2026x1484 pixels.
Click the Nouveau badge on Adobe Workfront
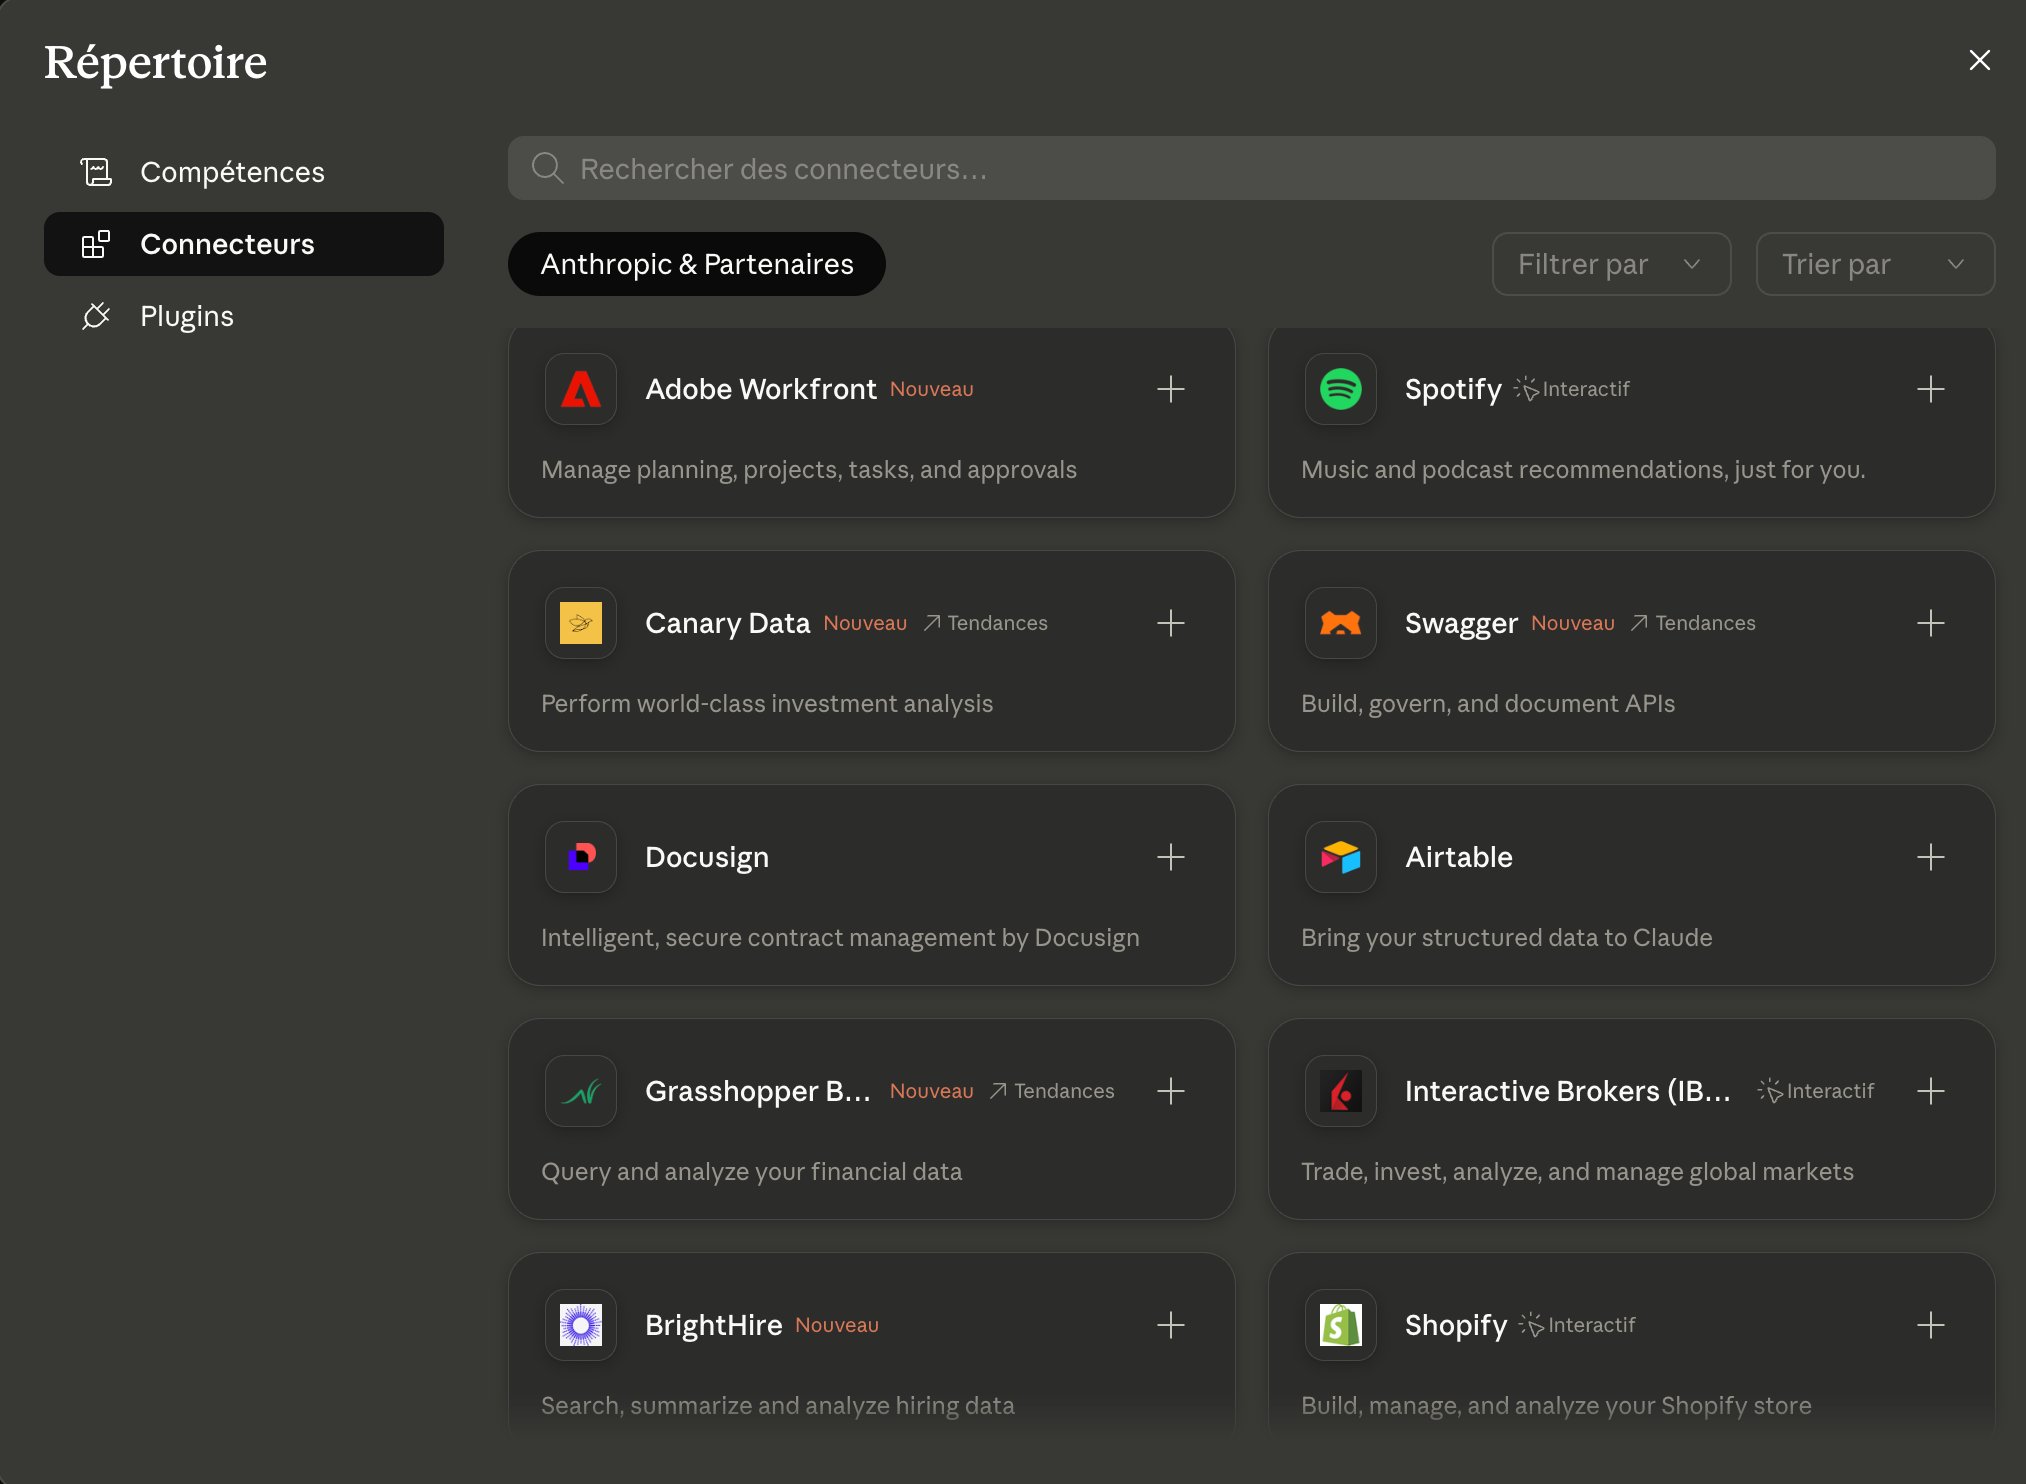(932, 389)
